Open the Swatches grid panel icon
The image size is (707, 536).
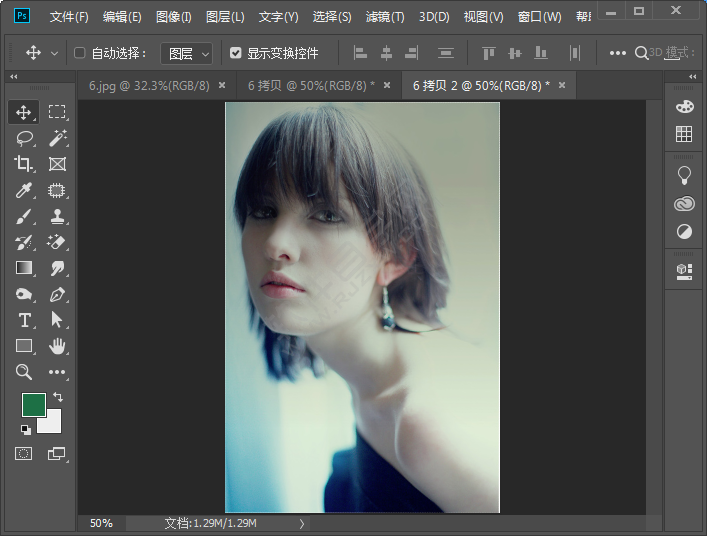point(684,133)
